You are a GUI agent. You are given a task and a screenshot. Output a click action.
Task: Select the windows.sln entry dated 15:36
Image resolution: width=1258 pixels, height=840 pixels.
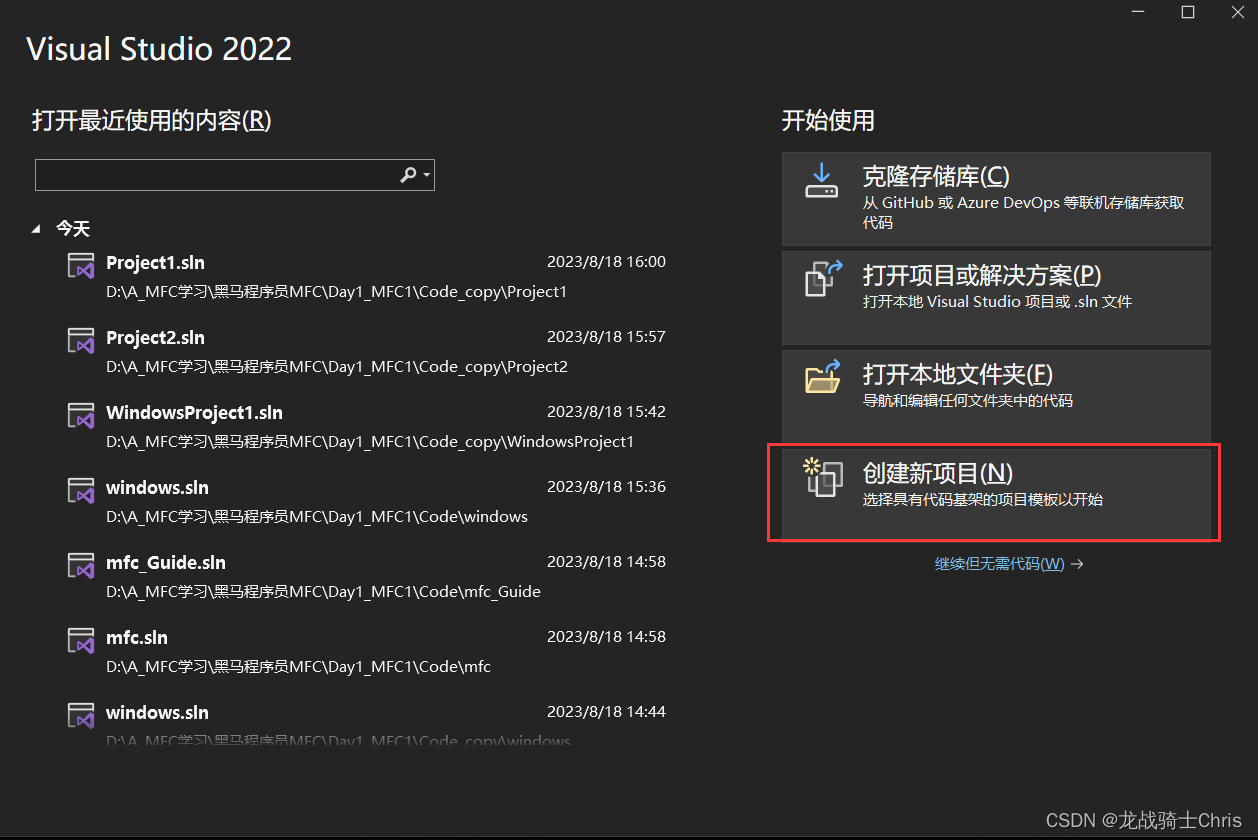[157, 488]
